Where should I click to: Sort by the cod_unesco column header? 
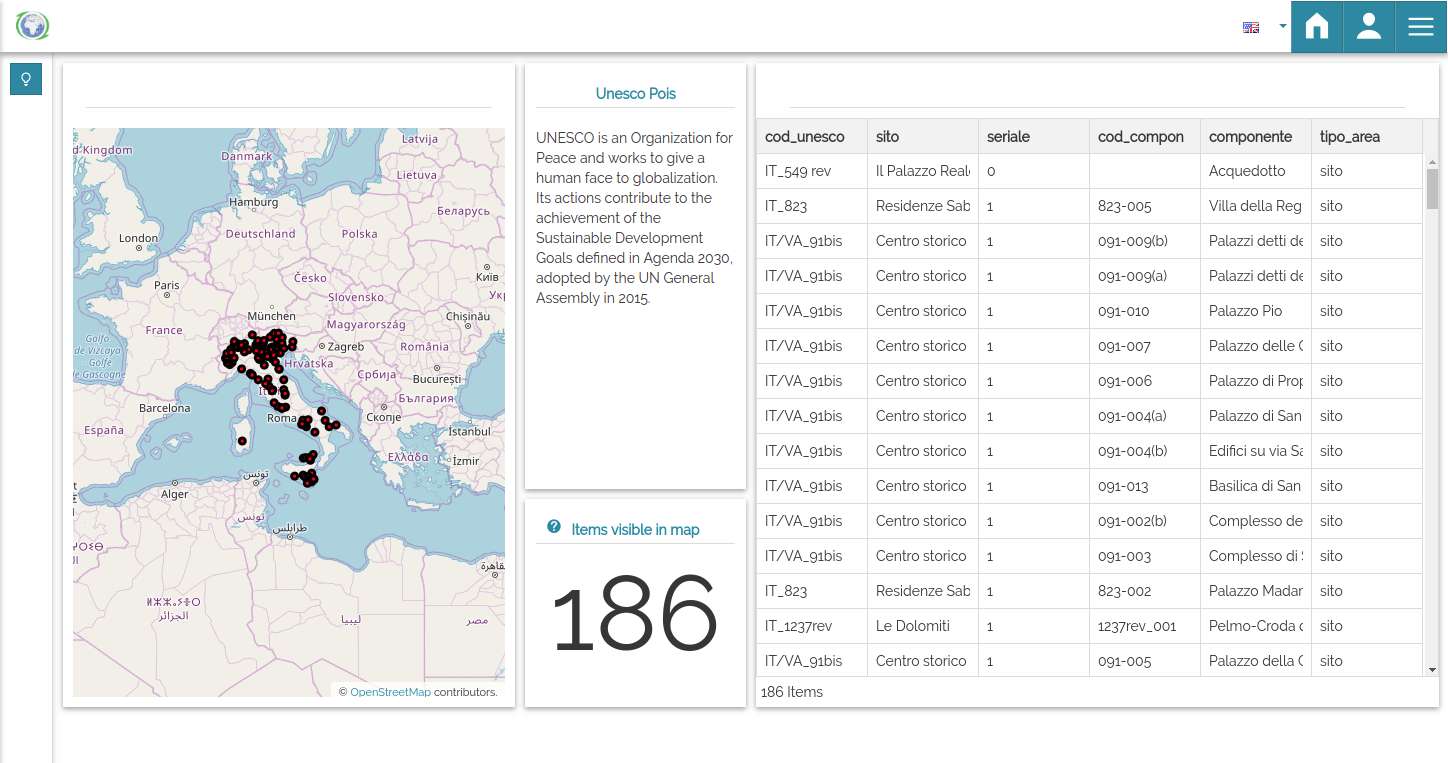(805, 137)
